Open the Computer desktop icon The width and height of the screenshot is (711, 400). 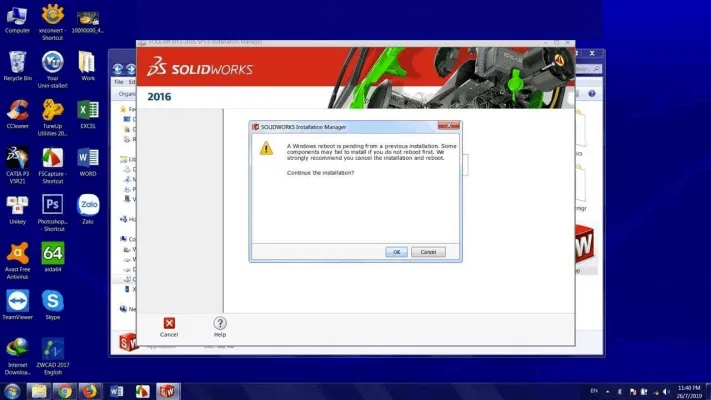pyautogui.click(x=17, y=19)
